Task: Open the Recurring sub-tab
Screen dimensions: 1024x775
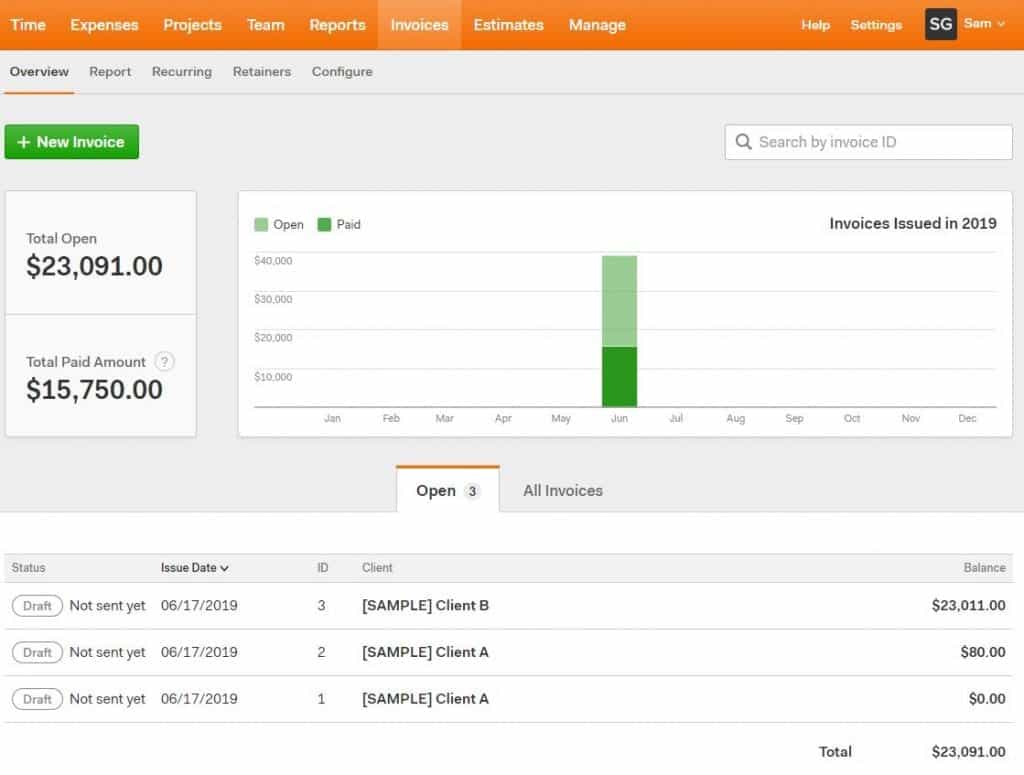Action: point(181,71)
